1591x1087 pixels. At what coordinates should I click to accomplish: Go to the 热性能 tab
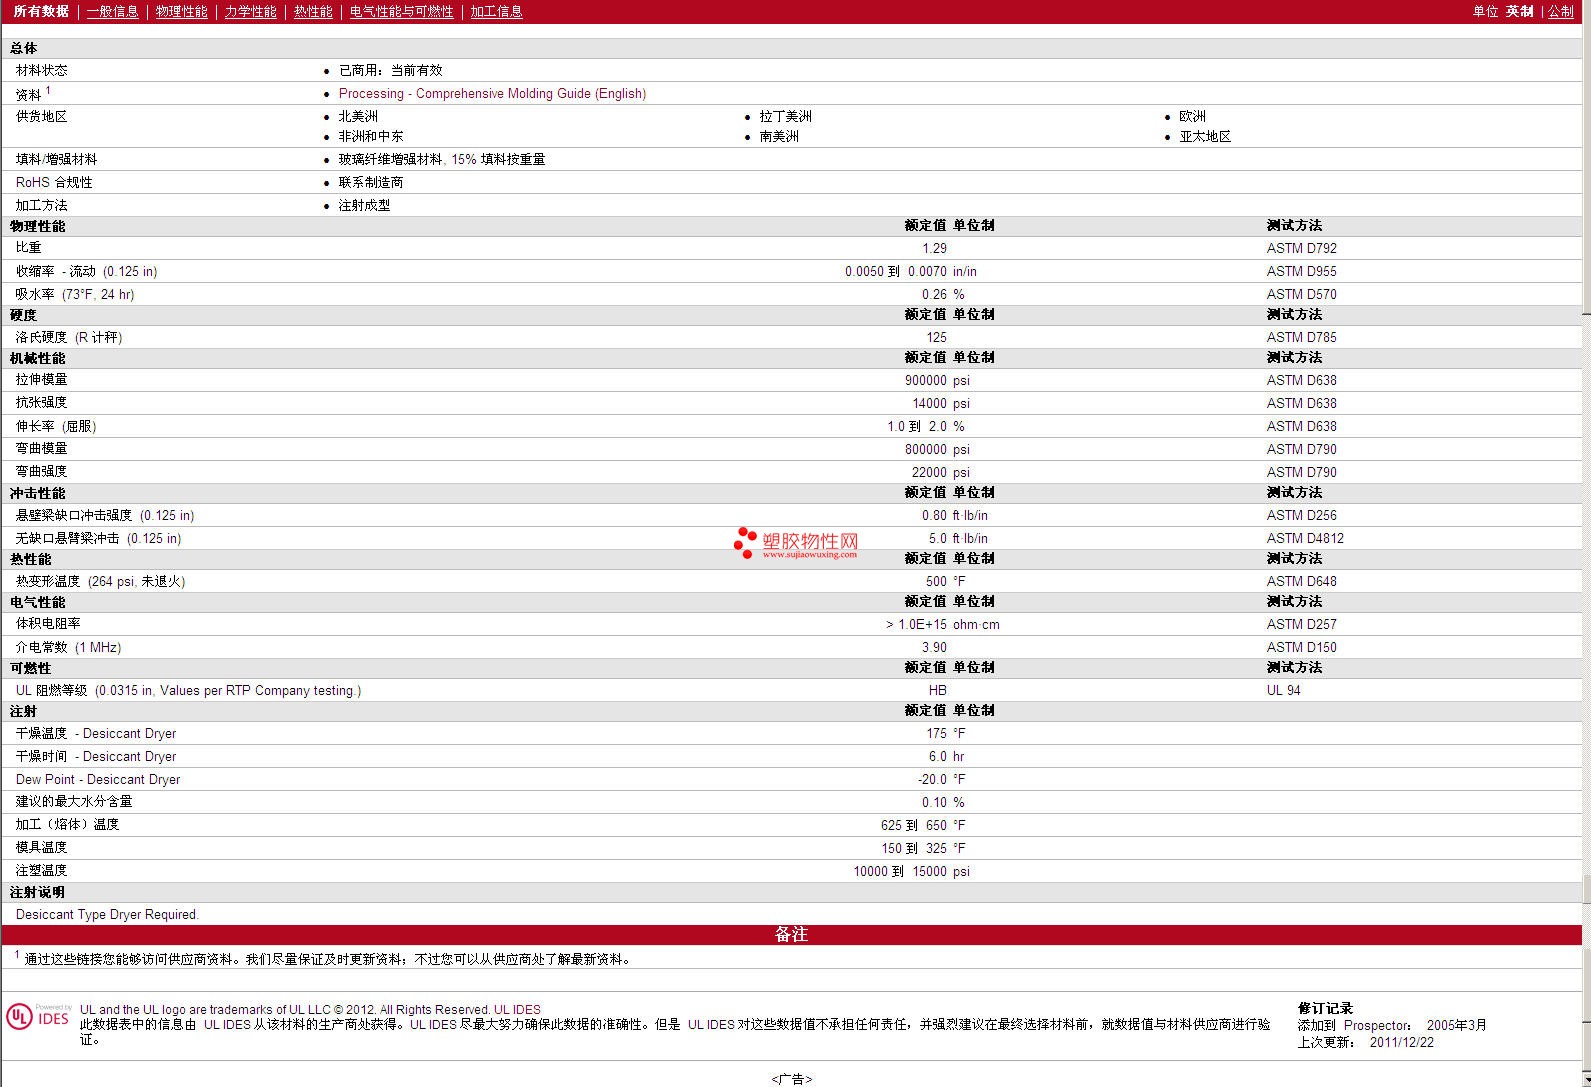pos(313,11)
